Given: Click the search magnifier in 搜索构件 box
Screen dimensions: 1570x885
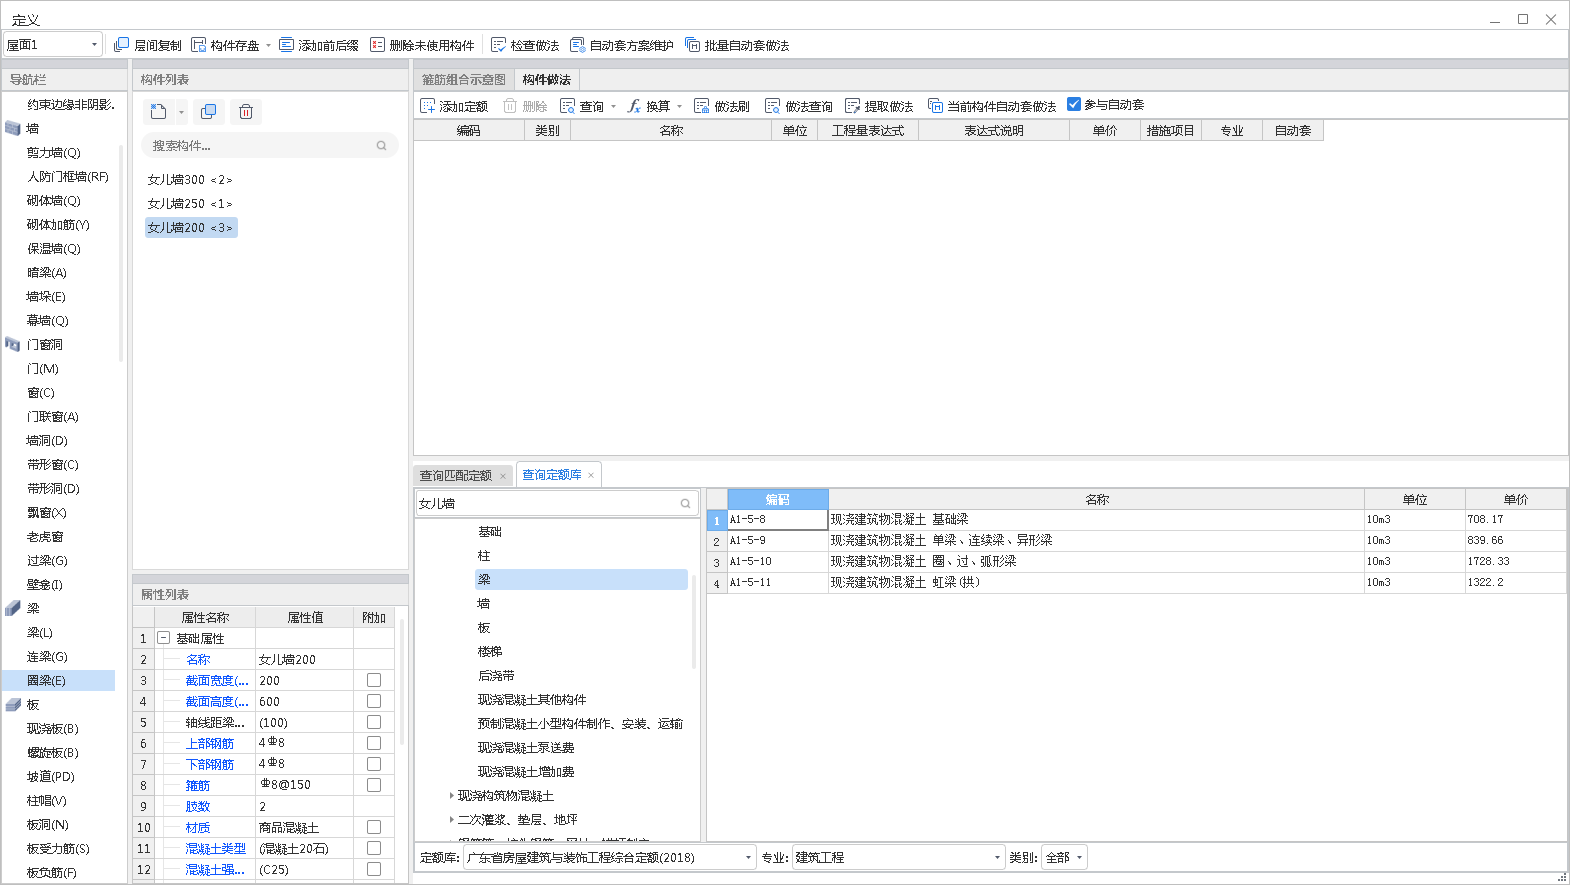Looking at the screenshot, I should 381,146.
